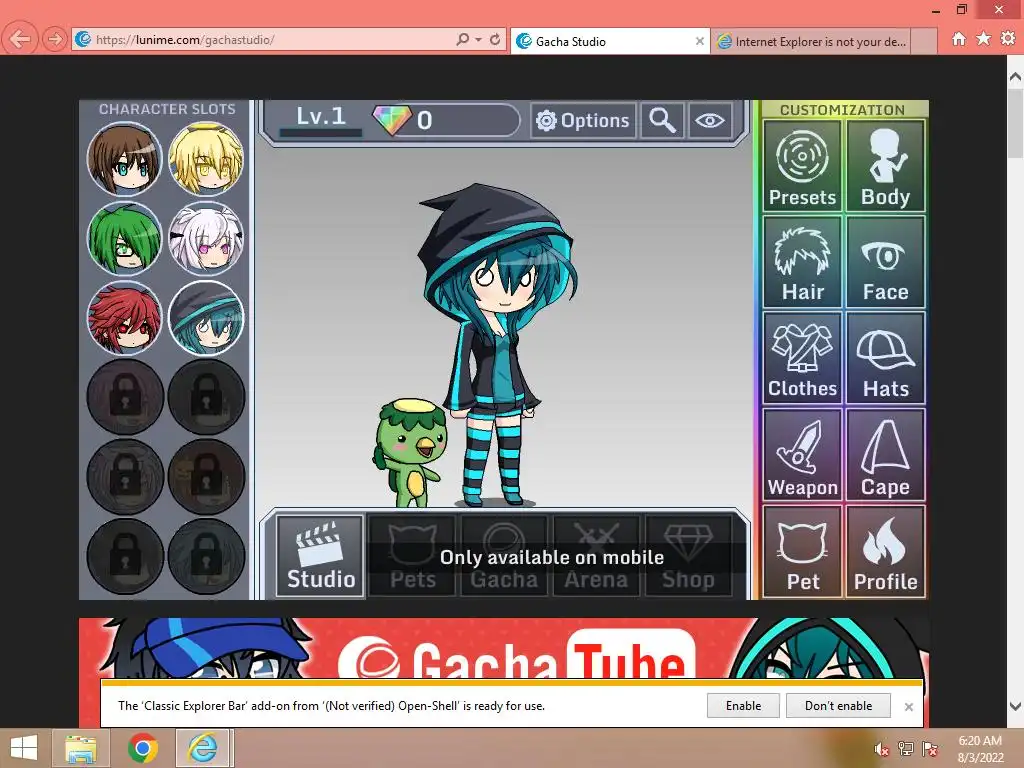Image resolution: width=1024 pixels, height=768 pixels.
Task: Refresh the page with reload icon
Action: click(x=495, y=39)
